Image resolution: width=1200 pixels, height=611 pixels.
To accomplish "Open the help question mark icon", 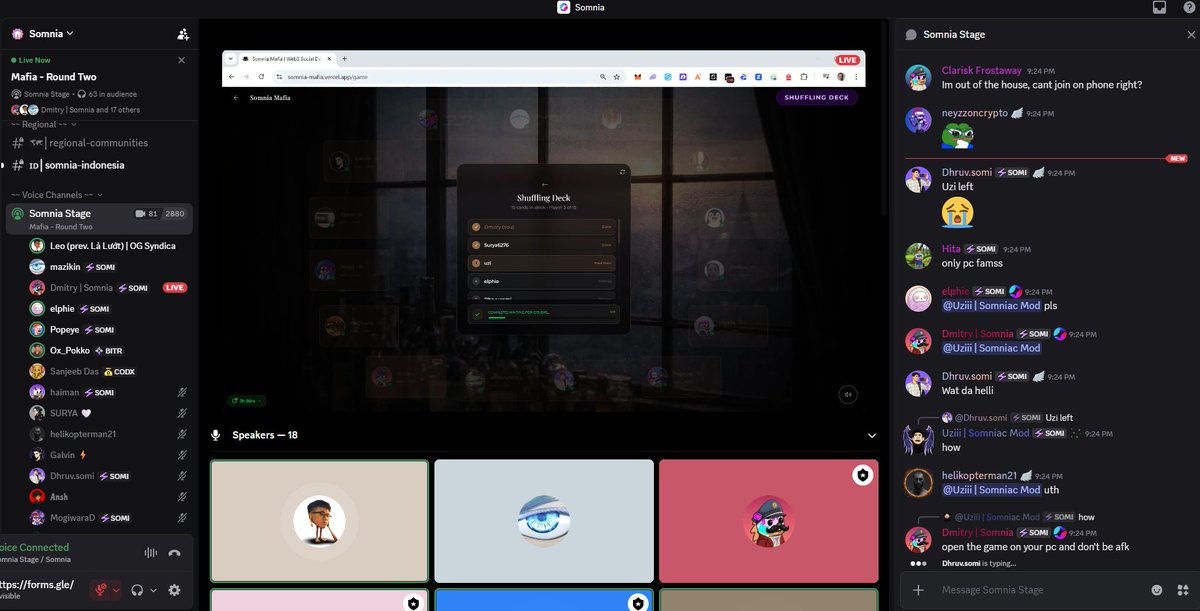I will coord(1189,7).
